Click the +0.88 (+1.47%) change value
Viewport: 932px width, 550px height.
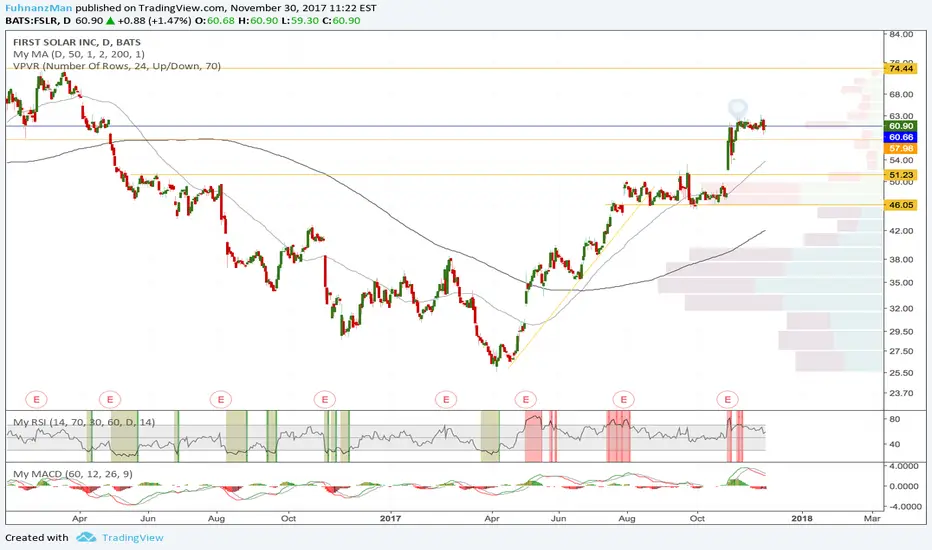[x=155, y=21]
